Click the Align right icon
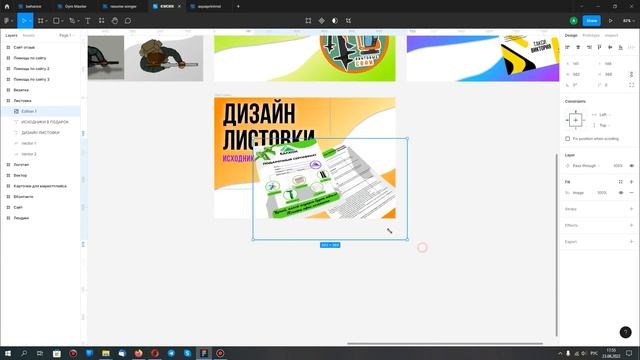The width and height of the screenshot is (640, 360). point(589,47)
